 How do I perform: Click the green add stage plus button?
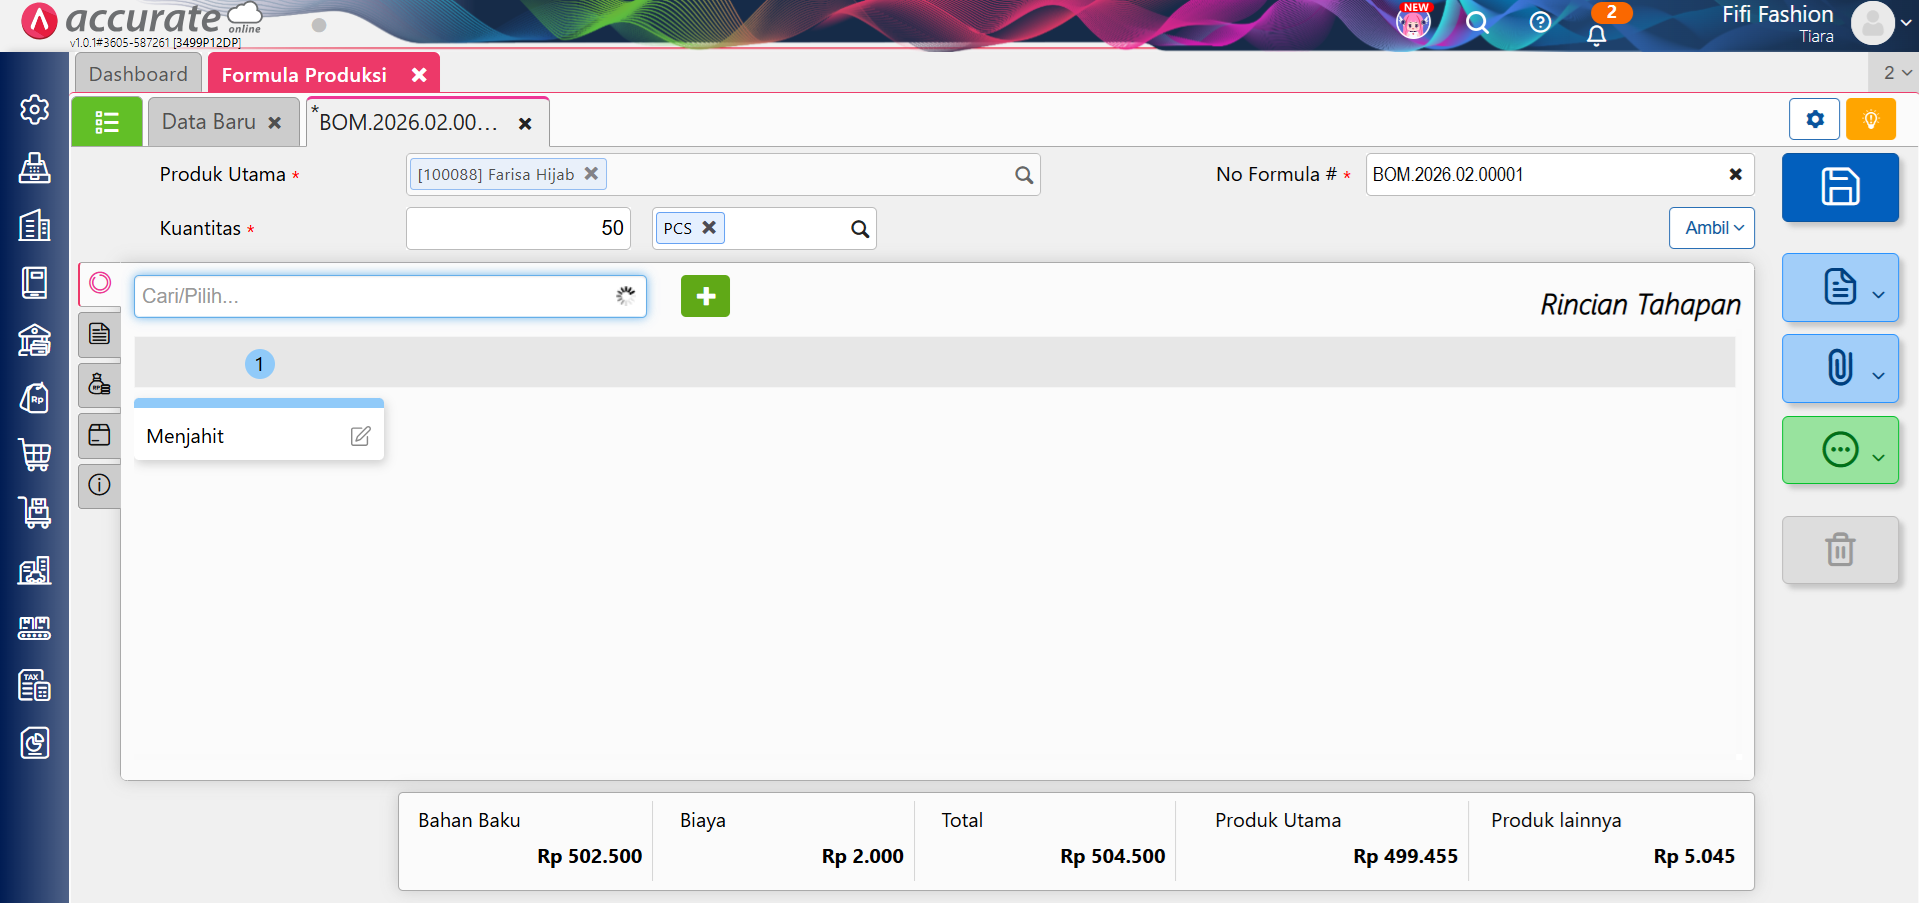[x=705, y=296]
